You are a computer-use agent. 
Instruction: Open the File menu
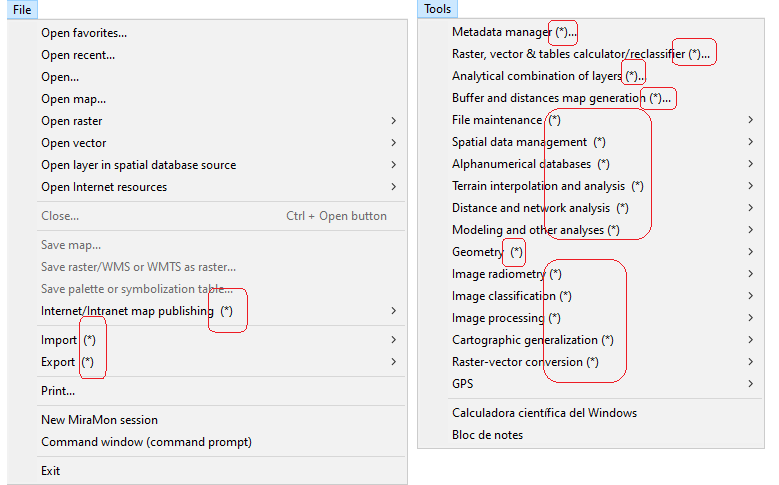(x=22, y=9)
